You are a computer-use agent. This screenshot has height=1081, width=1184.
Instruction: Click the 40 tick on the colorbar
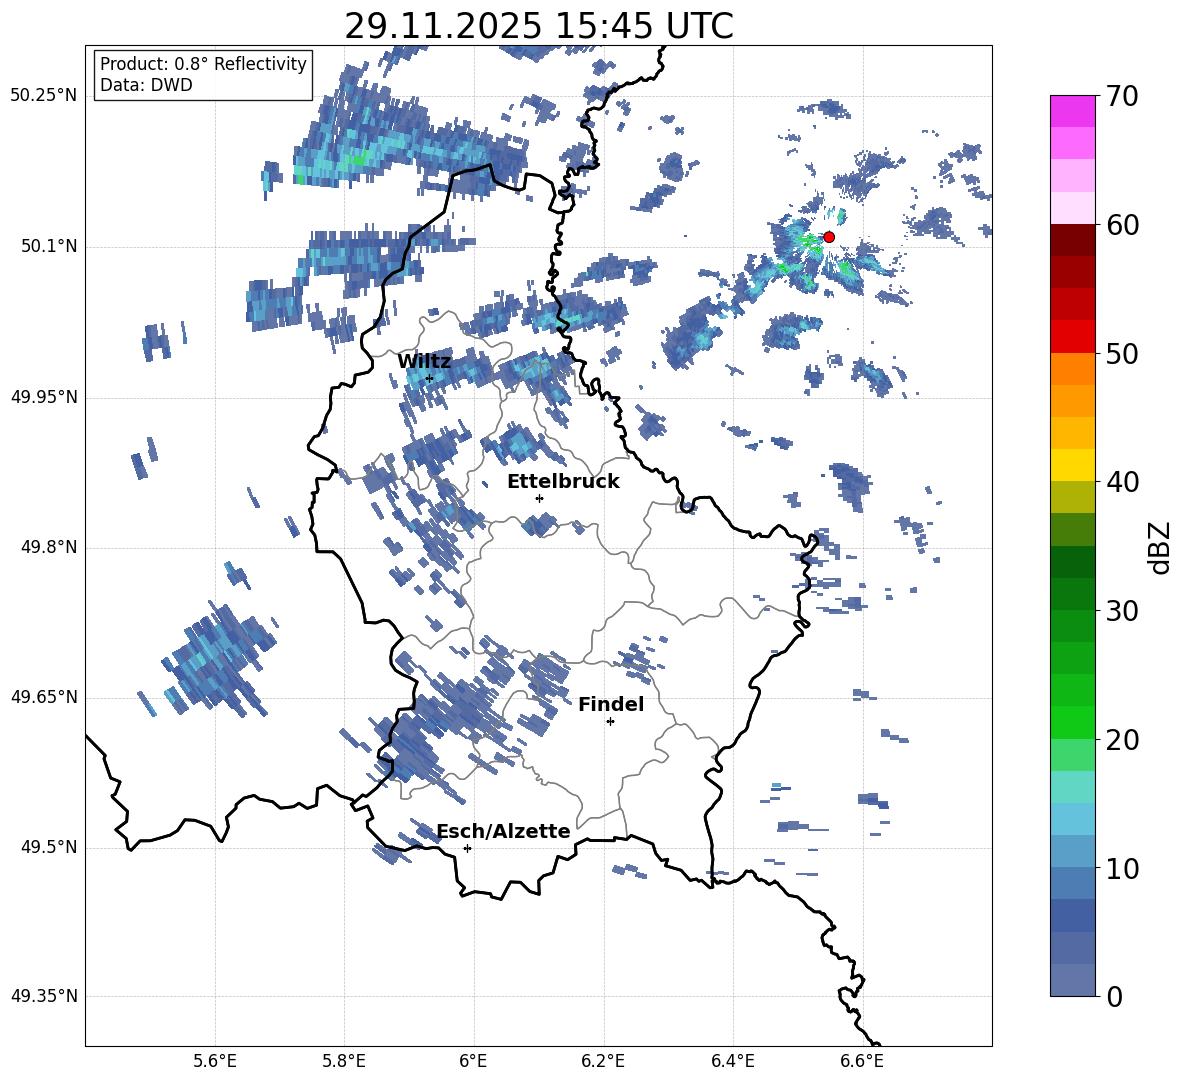(1122, 482)
